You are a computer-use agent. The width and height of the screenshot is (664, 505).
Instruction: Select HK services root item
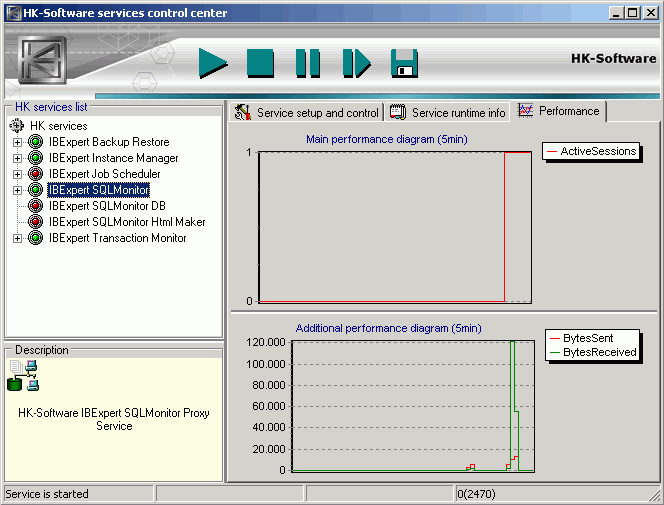(58, 126)
